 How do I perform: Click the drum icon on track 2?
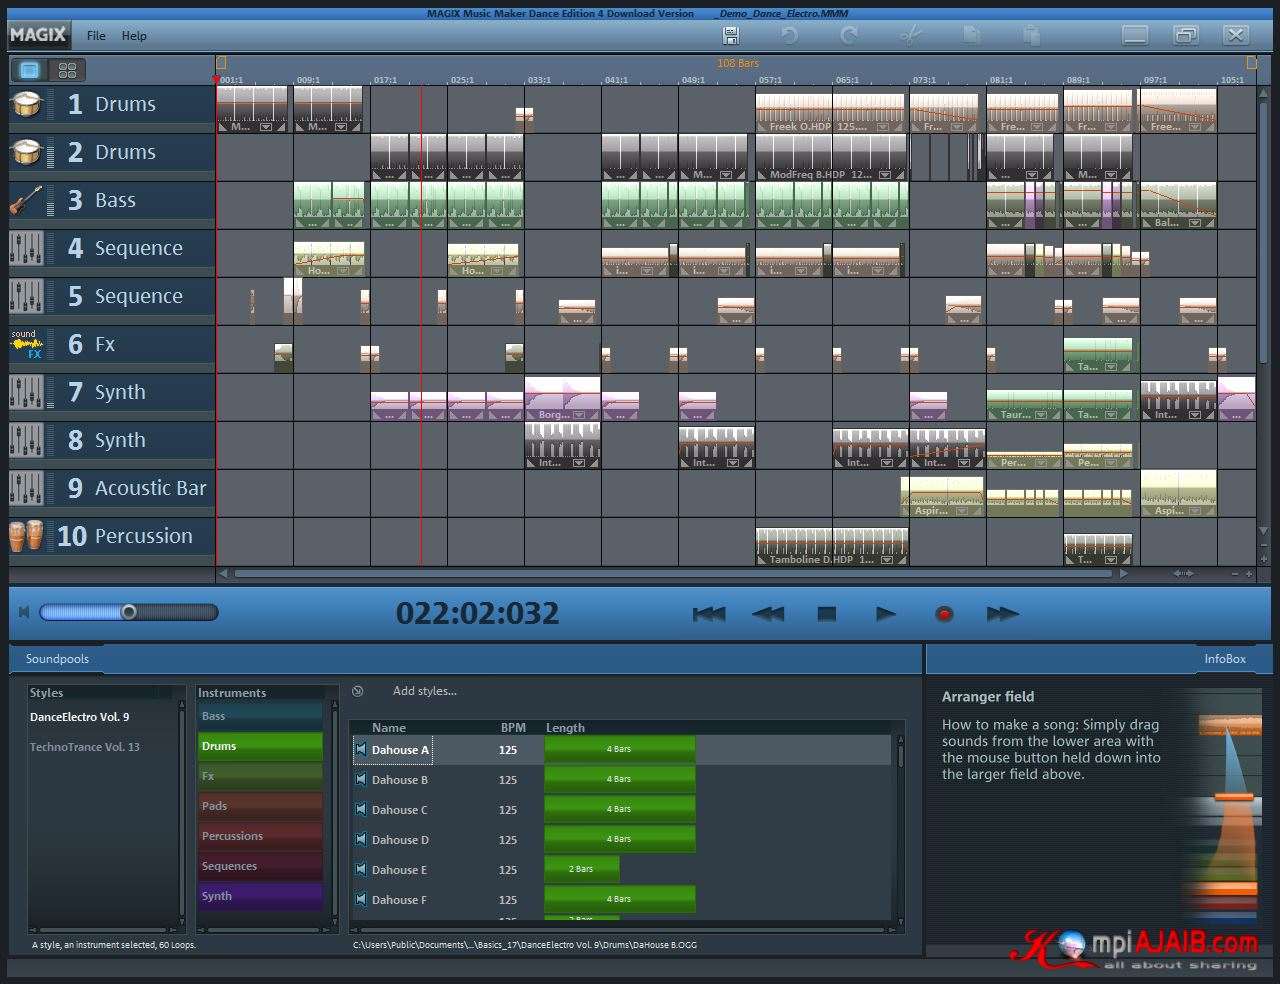pos(27,152)
